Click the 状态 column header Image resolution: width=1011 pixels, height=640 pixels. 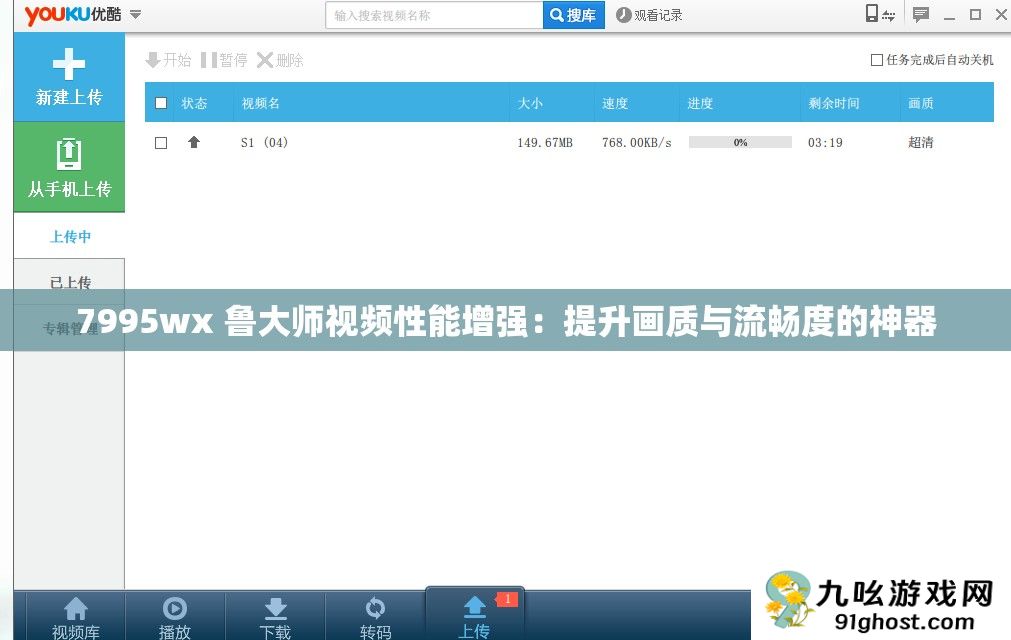pyautogui.click(x=194, y=103)
